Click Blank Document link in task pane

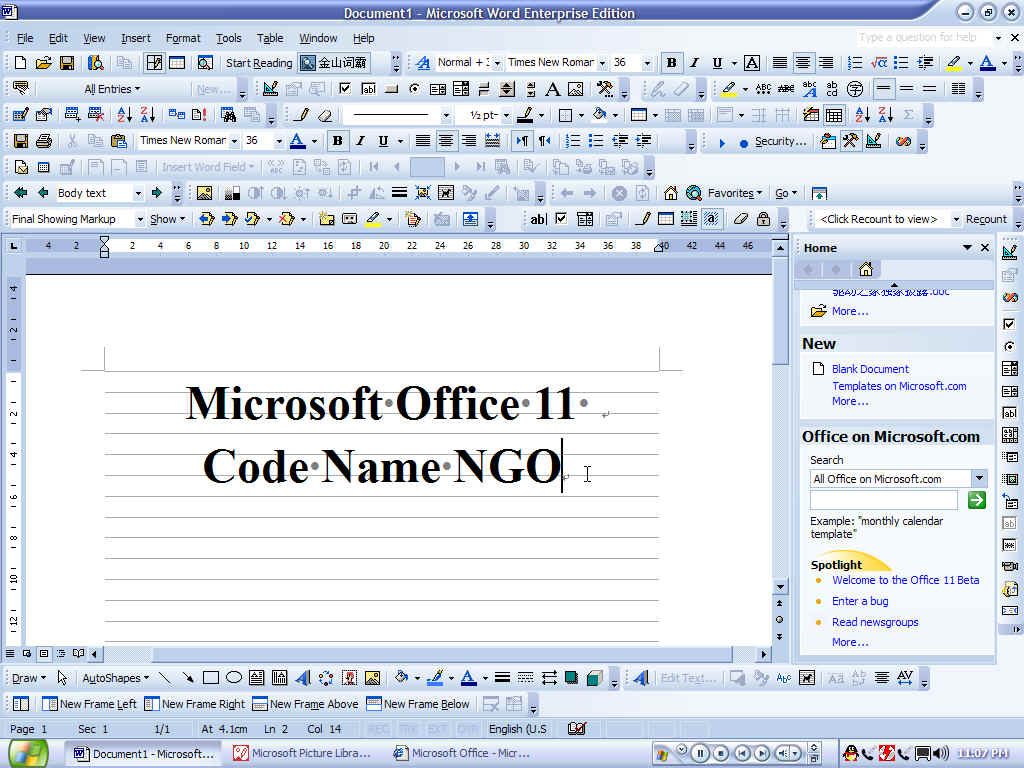tap(870, 369)
